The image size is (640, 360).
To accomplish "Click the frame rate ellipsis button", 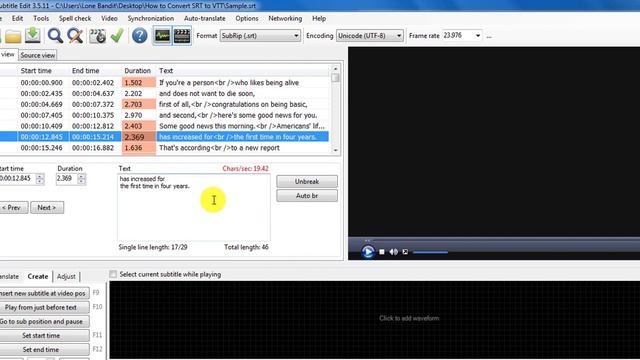I will coord(489,36).
